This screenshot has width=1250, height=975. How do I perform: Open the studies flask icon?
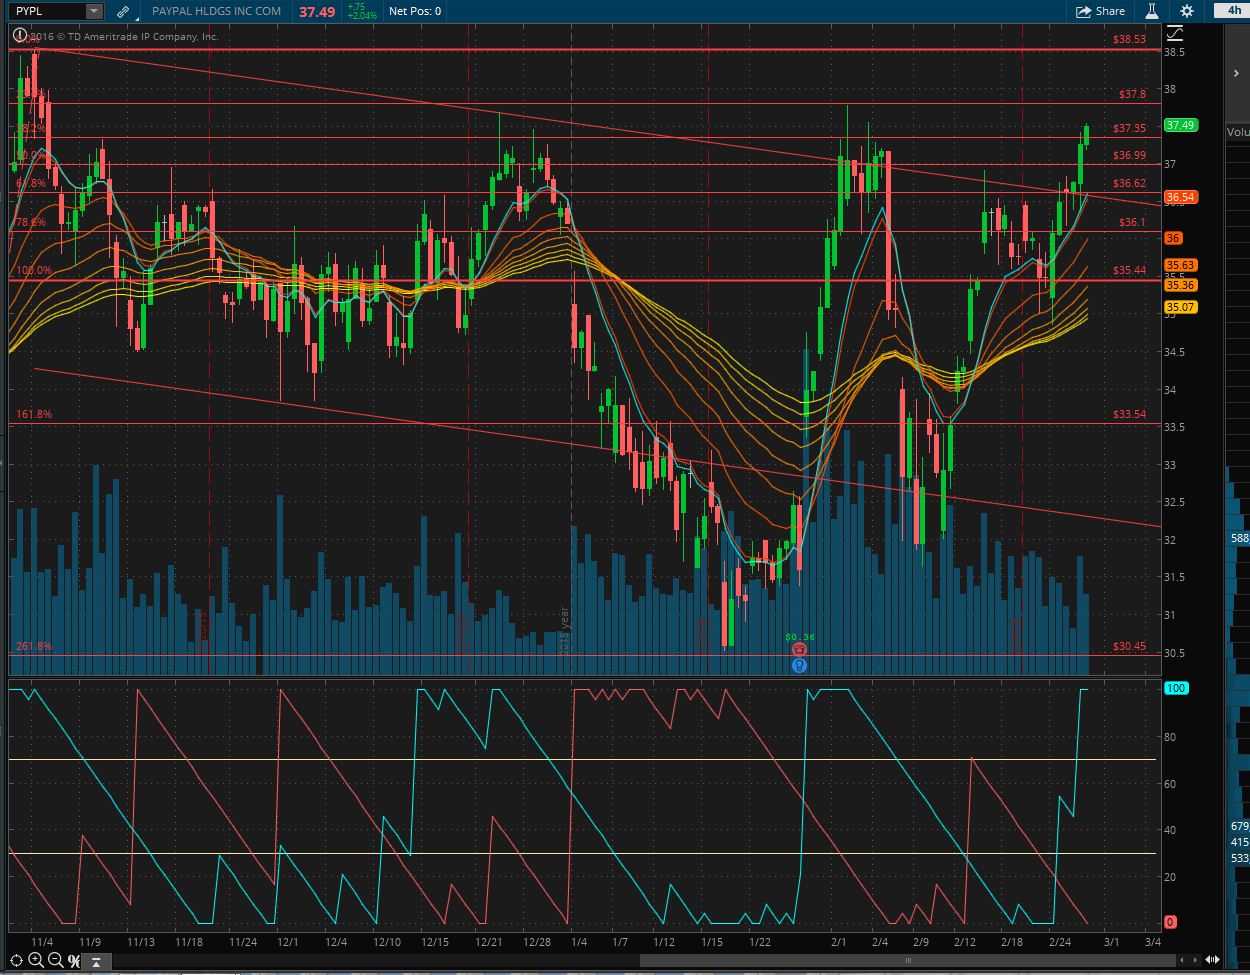click(1152, 11)
